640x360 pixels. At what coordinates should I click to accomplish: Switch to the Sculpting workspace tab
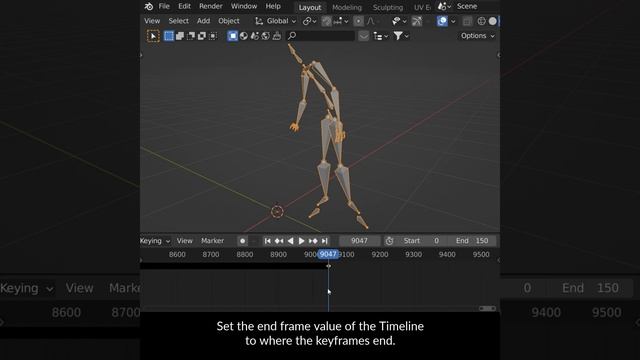(388, 7)
